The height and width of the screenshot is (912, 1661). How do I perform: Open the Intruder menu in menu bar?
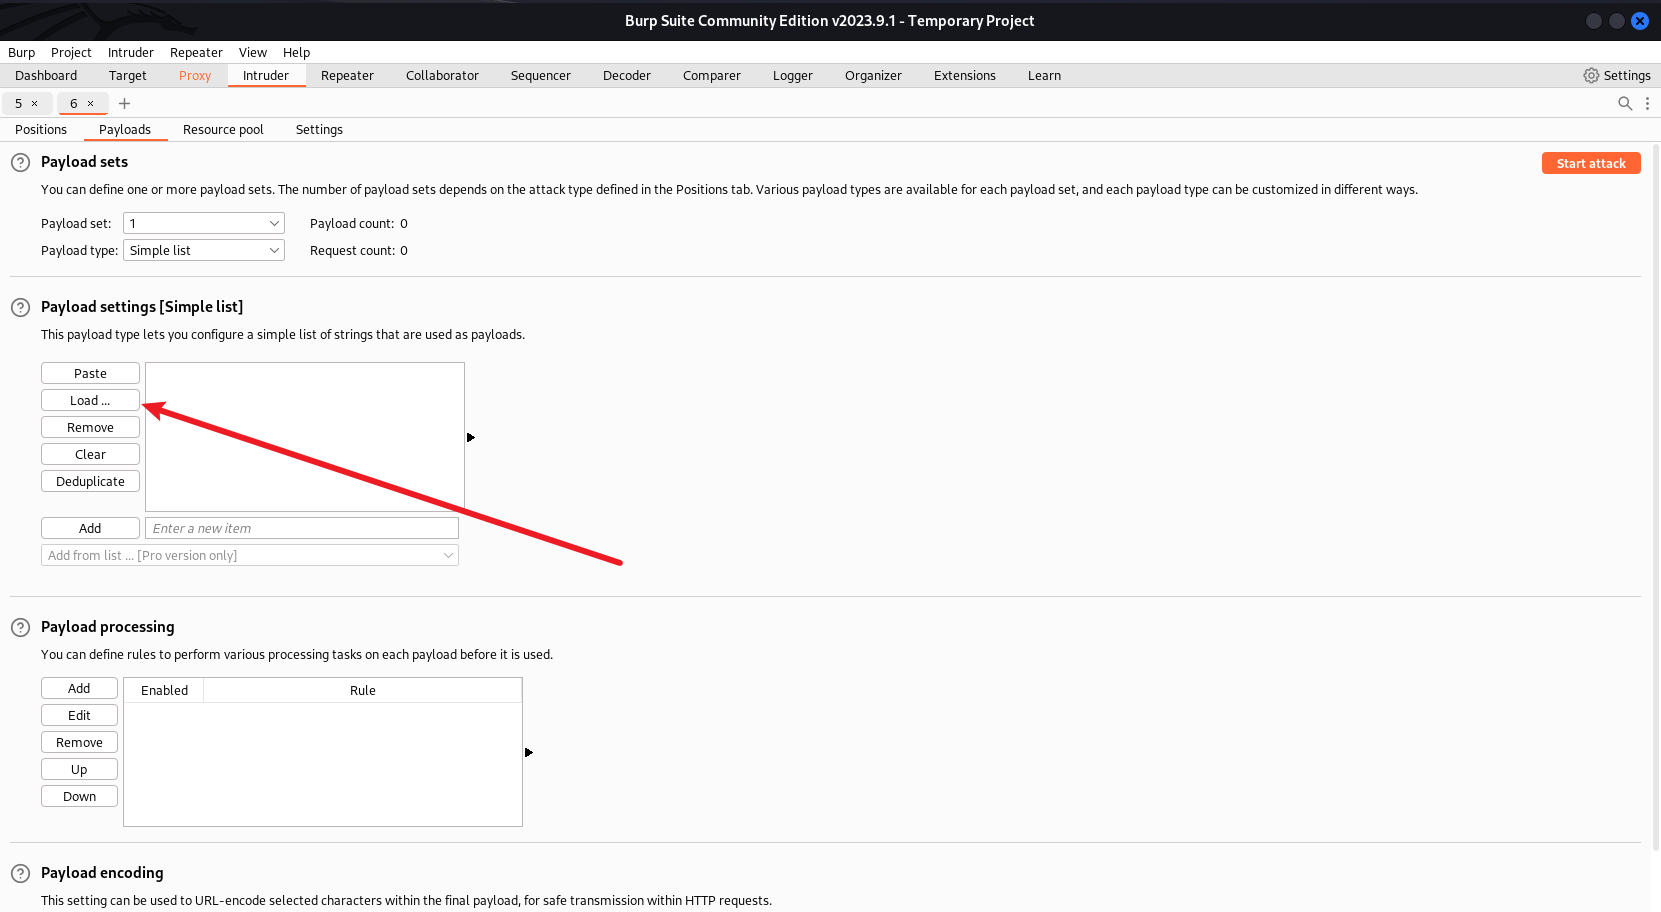(131, 52)
